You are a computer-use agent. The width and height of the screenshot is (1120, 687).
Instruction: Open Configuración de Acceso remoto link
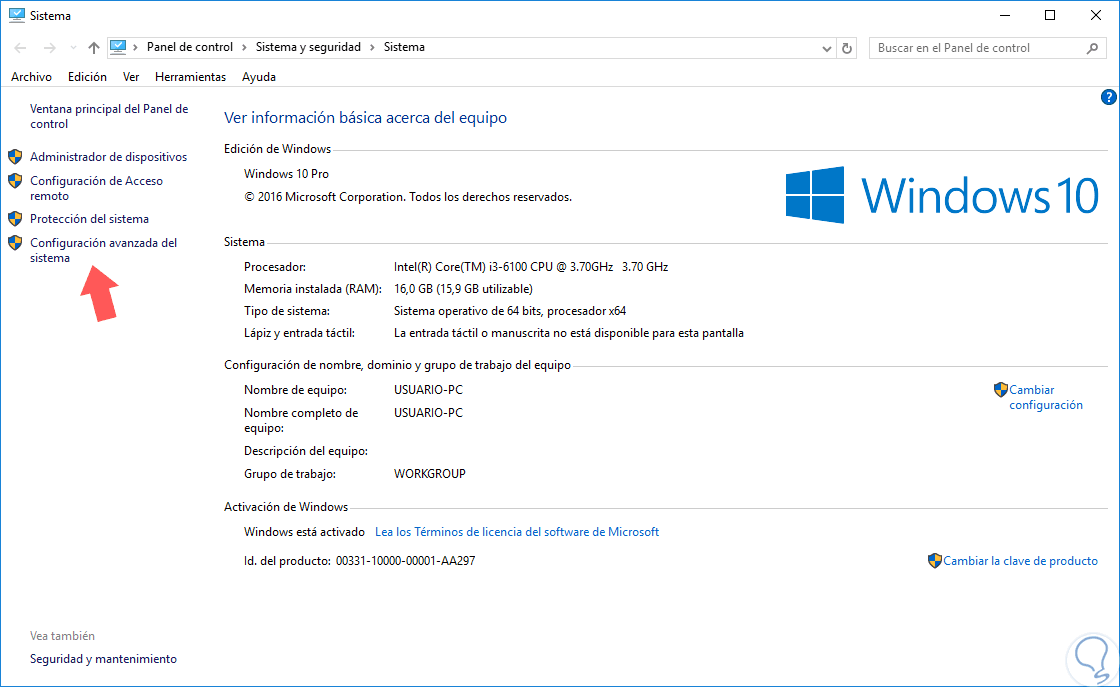(x=96, y=189)
